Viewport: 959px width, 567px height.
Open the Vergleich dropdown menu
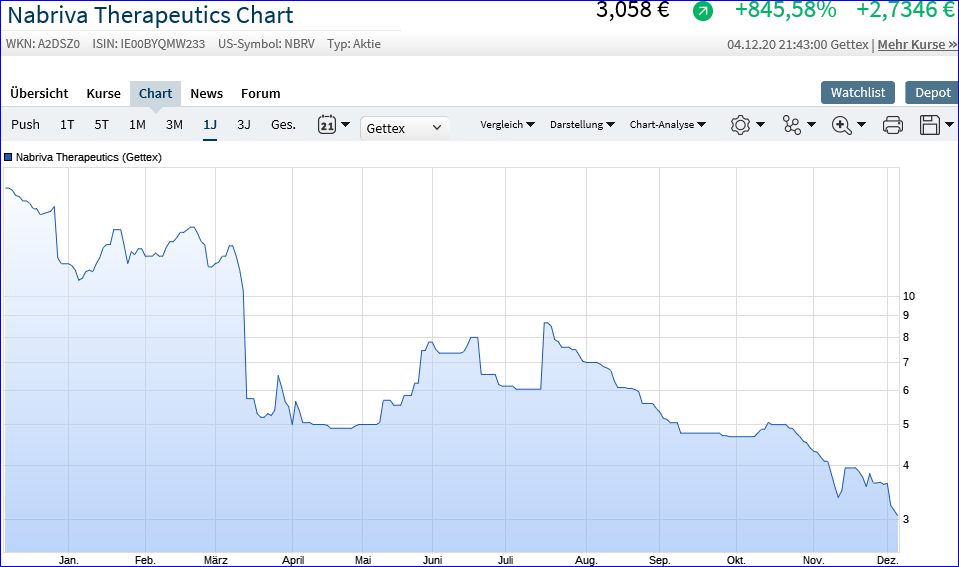(507, 125)
